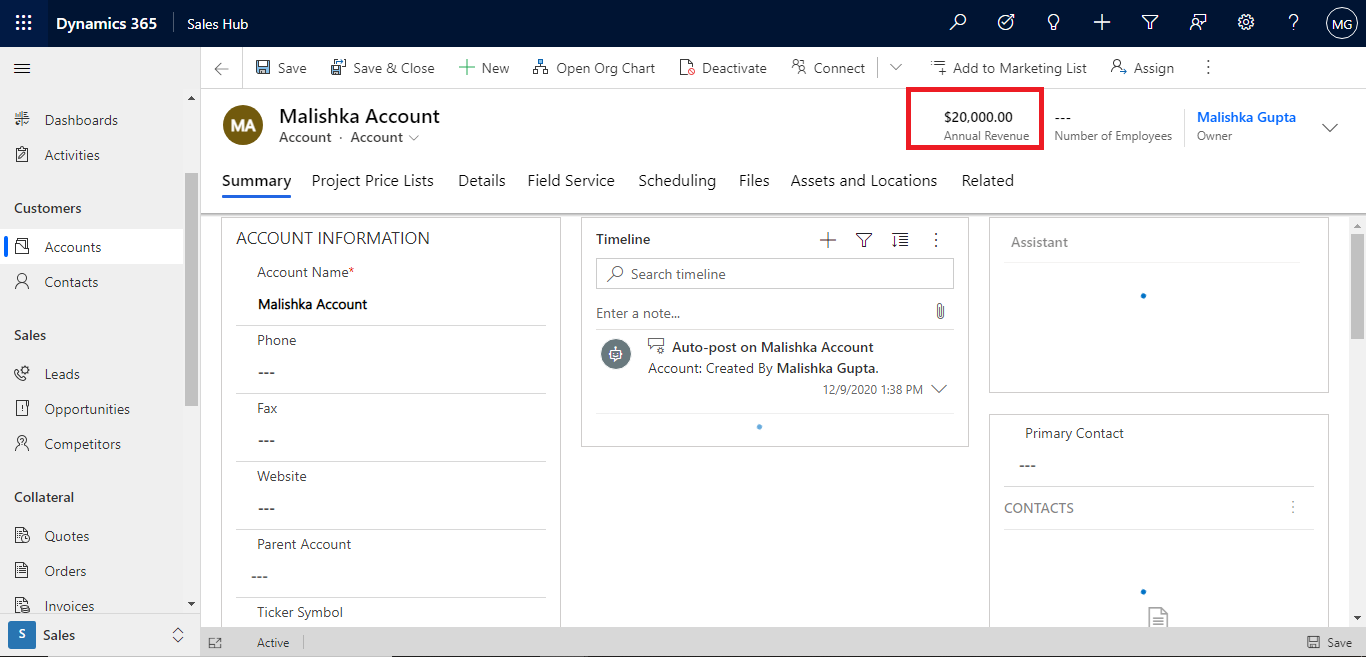Open the advanced Filter icon in top bar
This screenshot has width=1366, height=657.
(x=1149, y=22)
